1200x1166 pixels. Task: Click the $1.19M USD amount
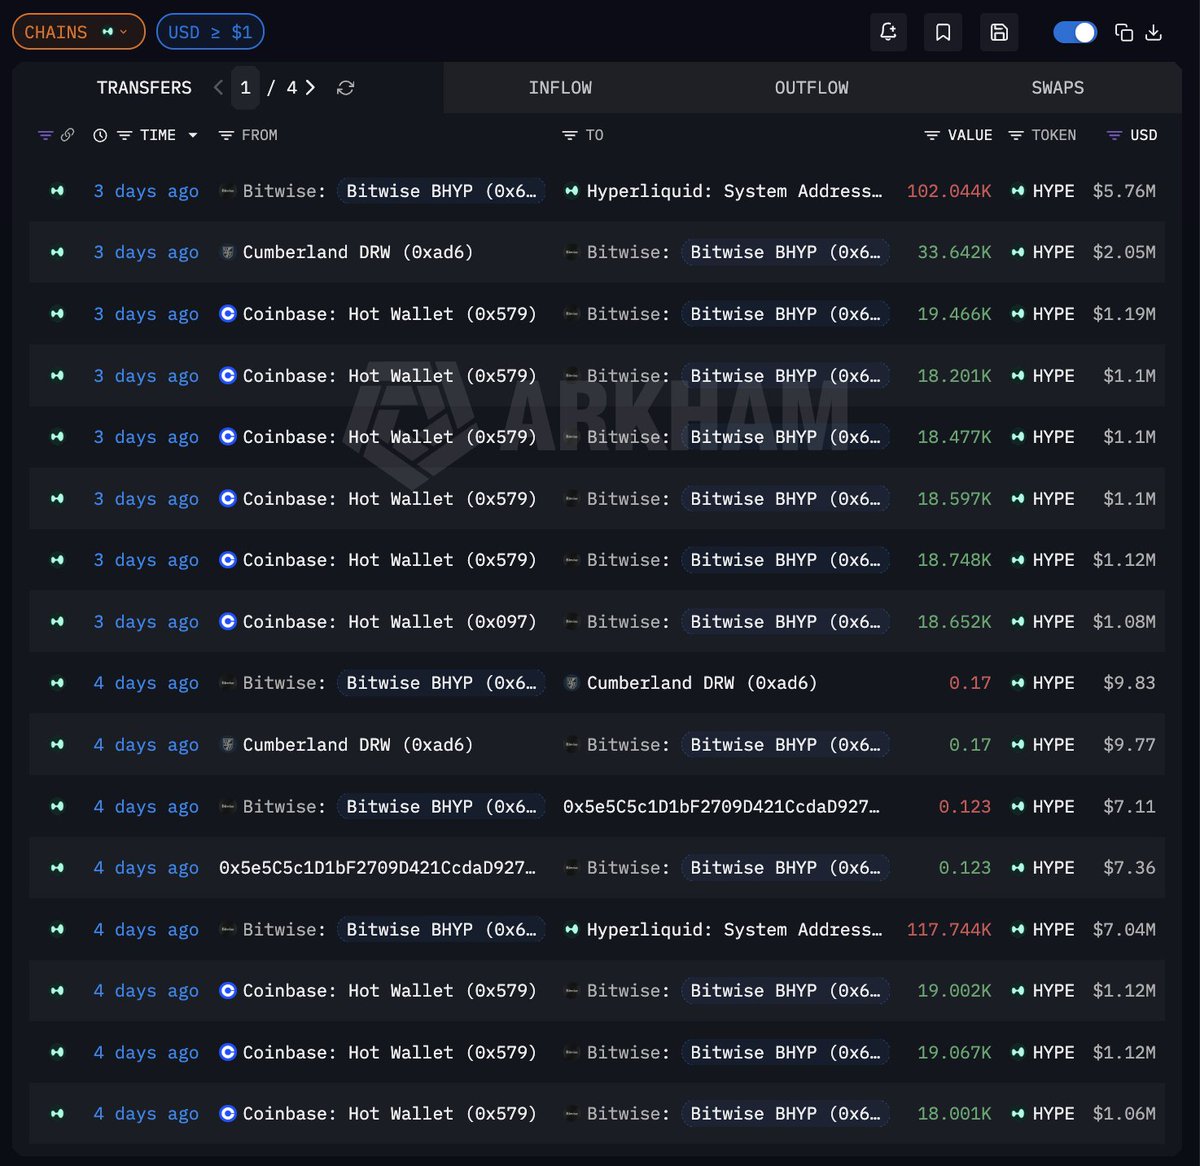pos(1124,314)
